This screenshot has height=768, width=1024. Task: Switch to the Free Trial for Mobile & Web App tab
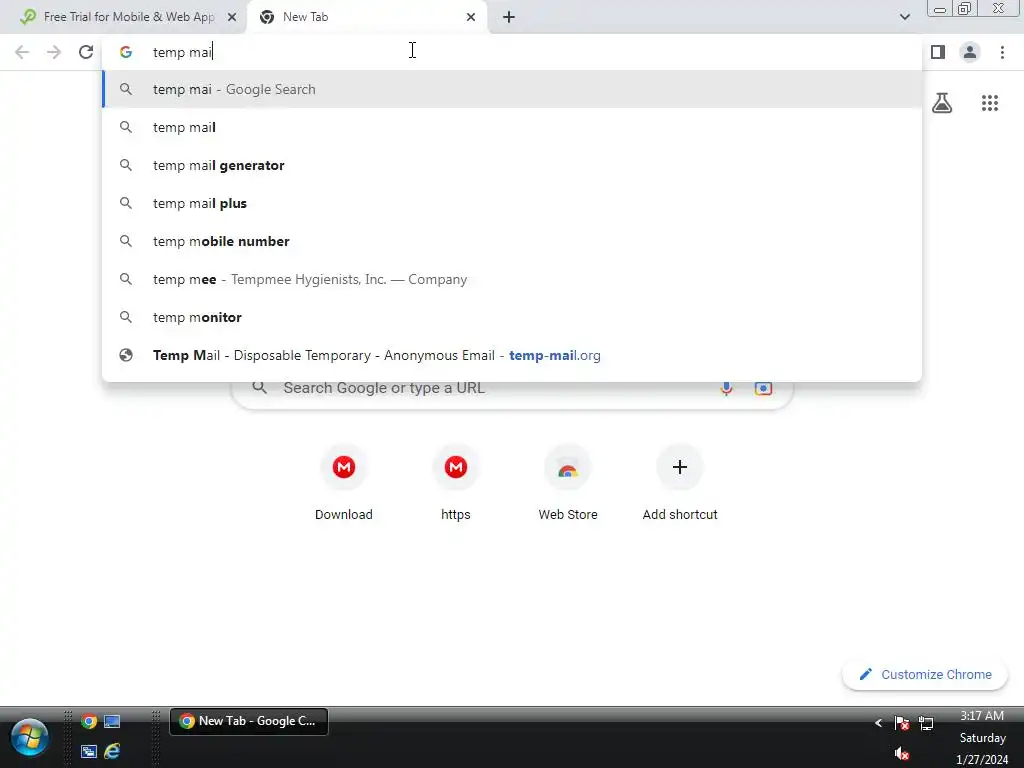[123, 17]
